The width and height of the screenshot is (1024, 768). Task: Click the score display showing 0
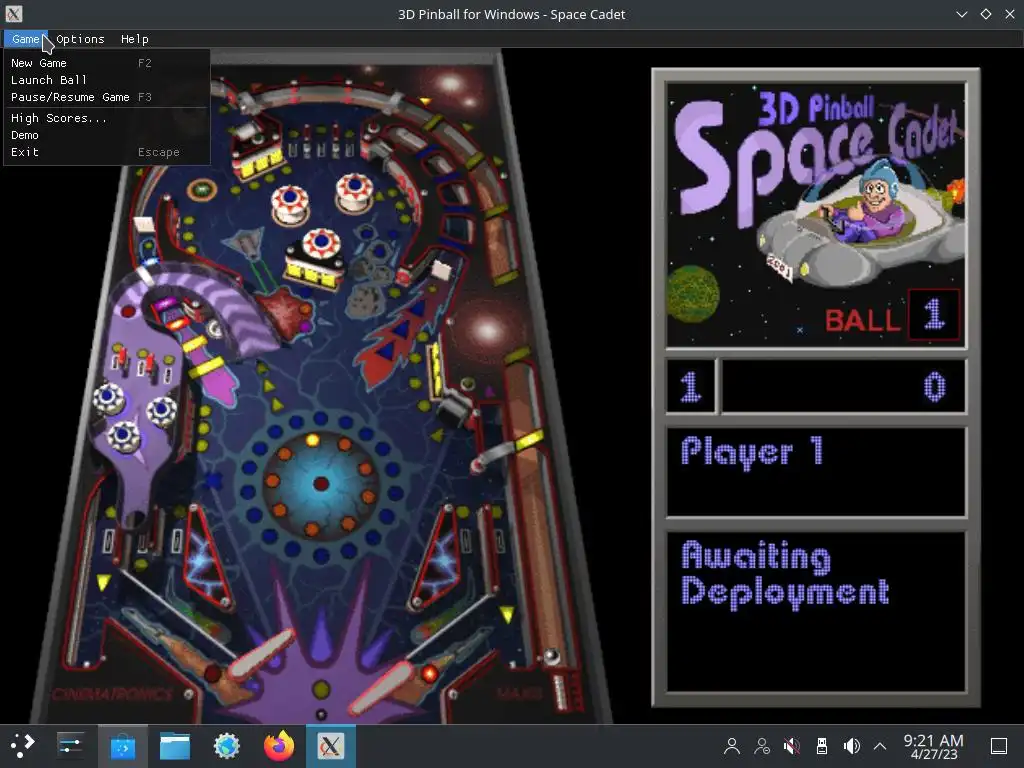[843, 387]
